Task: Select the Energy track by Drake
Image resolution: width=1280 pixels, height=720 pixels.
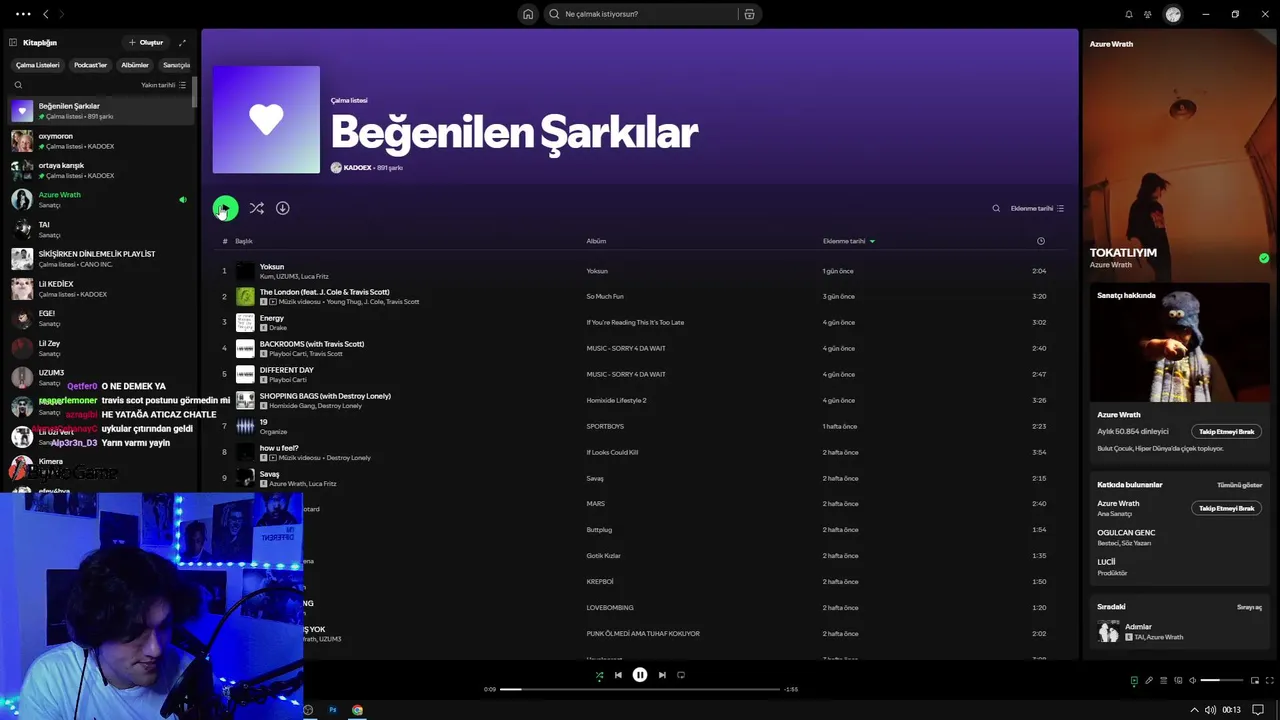Action: point(272,318)
